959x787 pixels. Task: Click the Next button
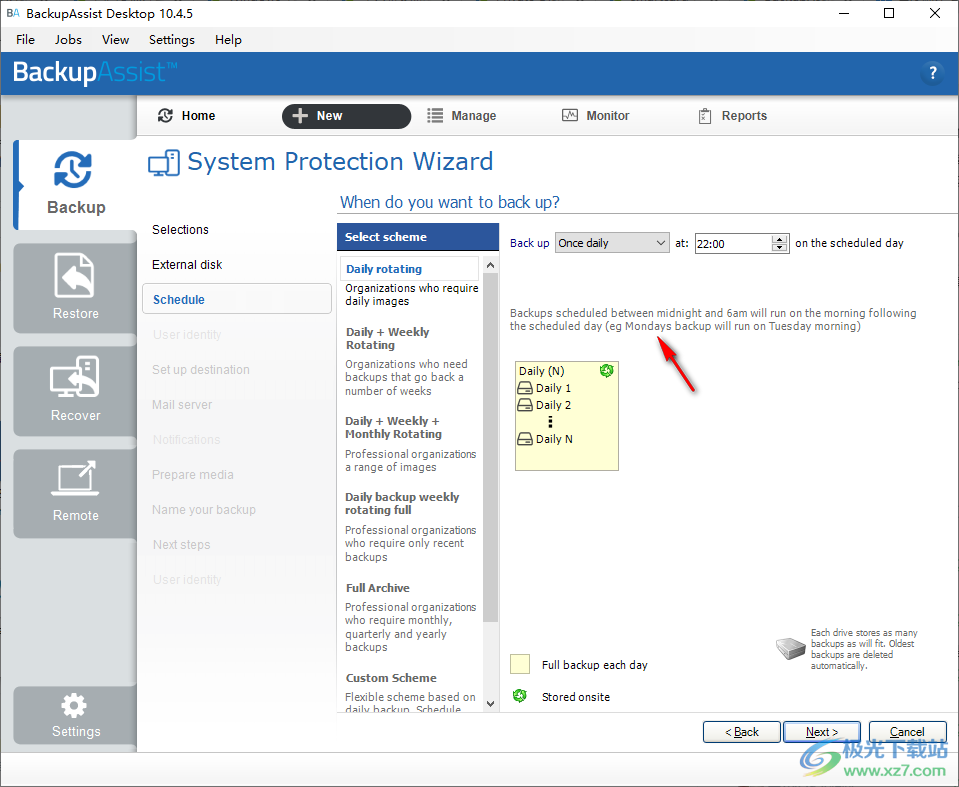coord(821,732)
